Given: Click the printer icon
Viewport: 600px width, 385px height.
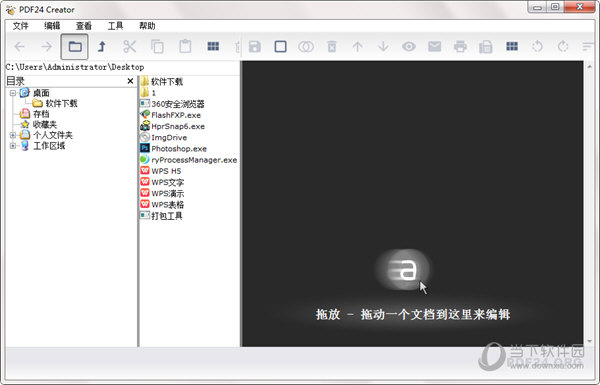Looking at the screenshot, I should tap(460, 47).
